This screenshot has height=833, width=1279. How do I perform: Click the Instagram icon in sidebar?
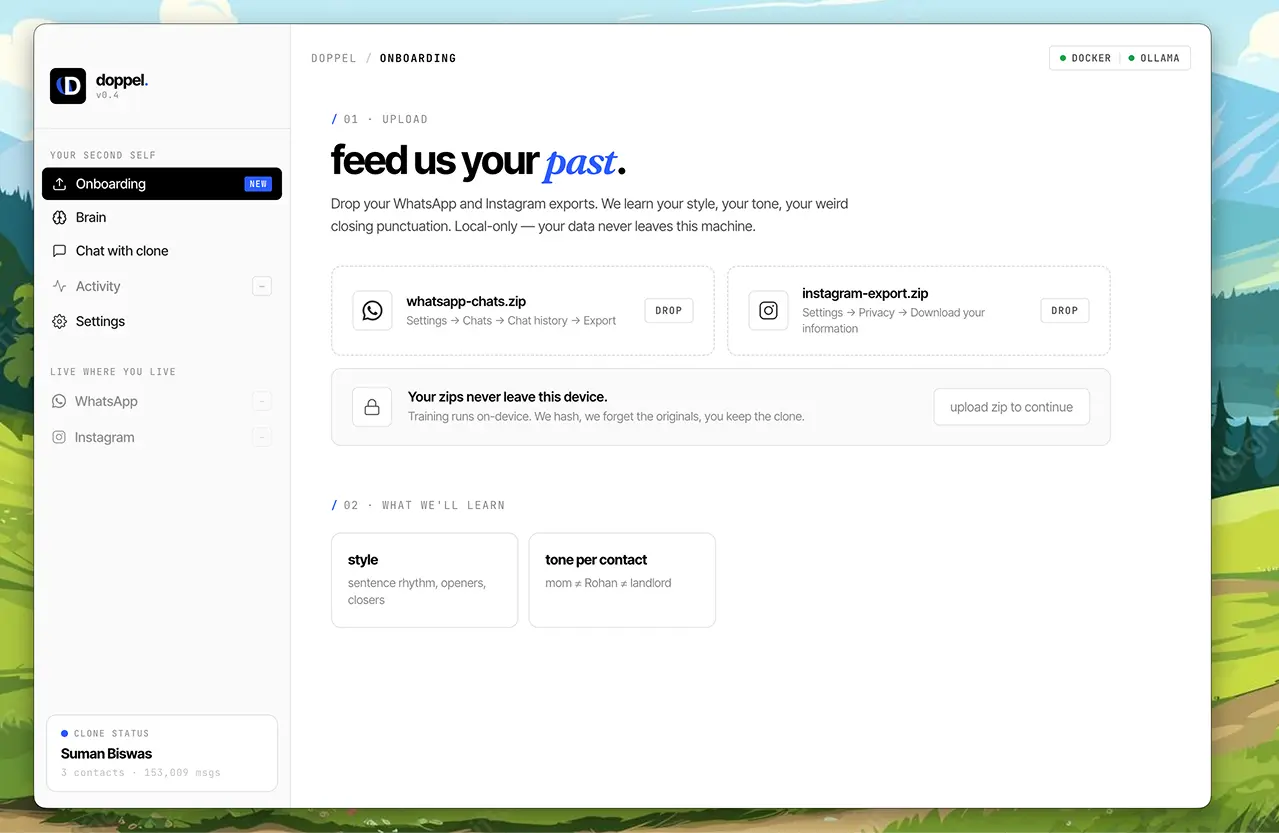click(x=59, y=437)
